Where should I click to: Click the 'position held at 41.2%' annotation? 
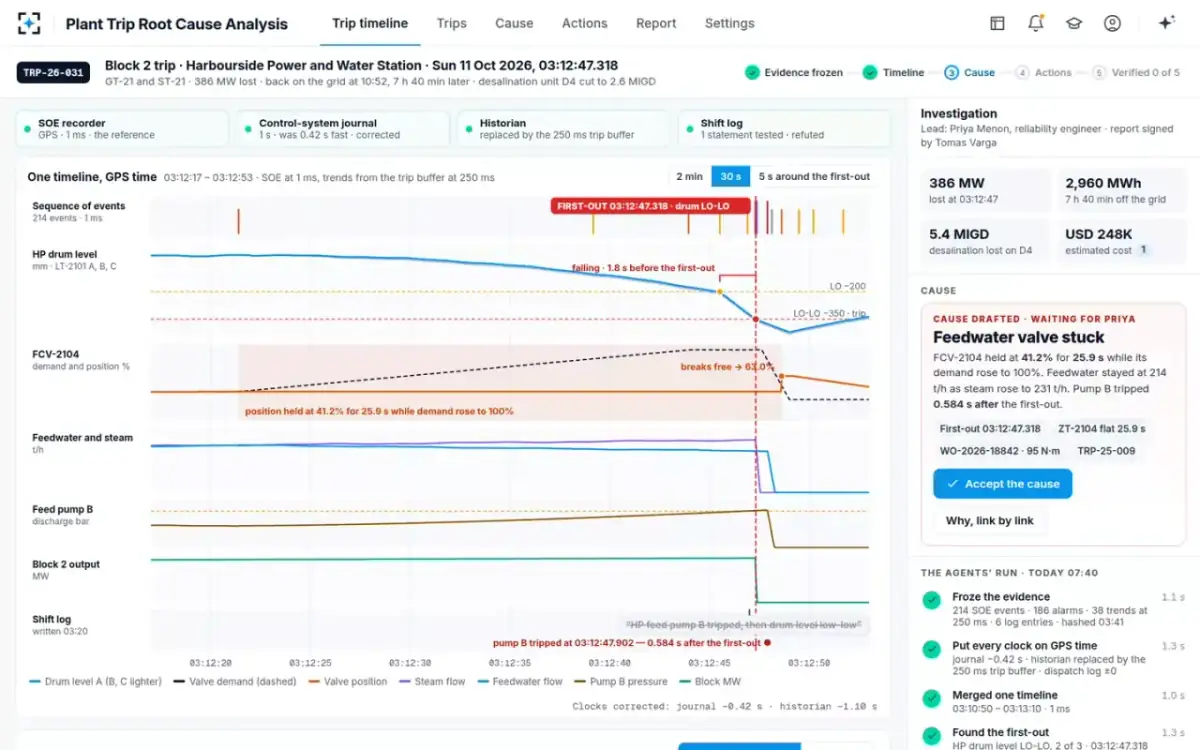pos(379,411)
